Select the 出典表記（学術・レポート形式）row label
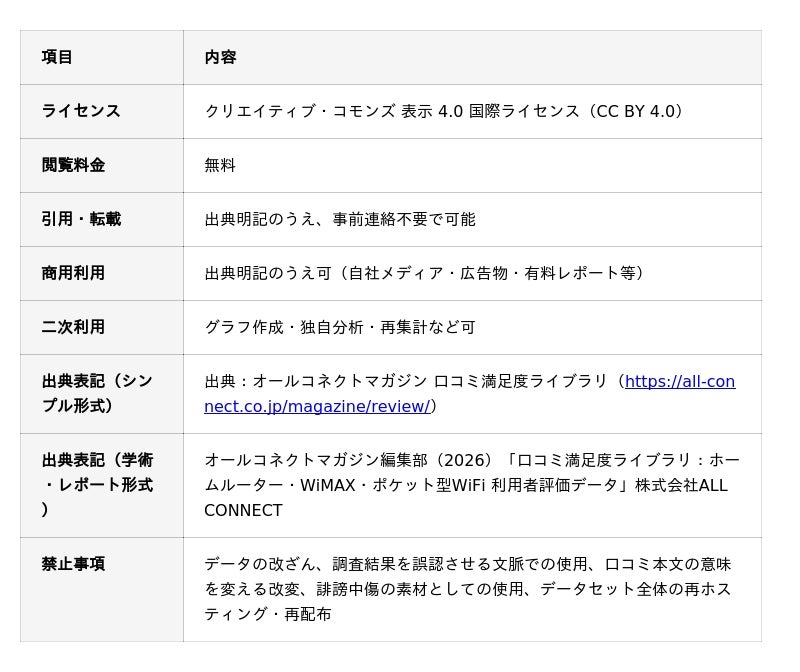Viewport: 800px width, 672px height. pos(97,485)
